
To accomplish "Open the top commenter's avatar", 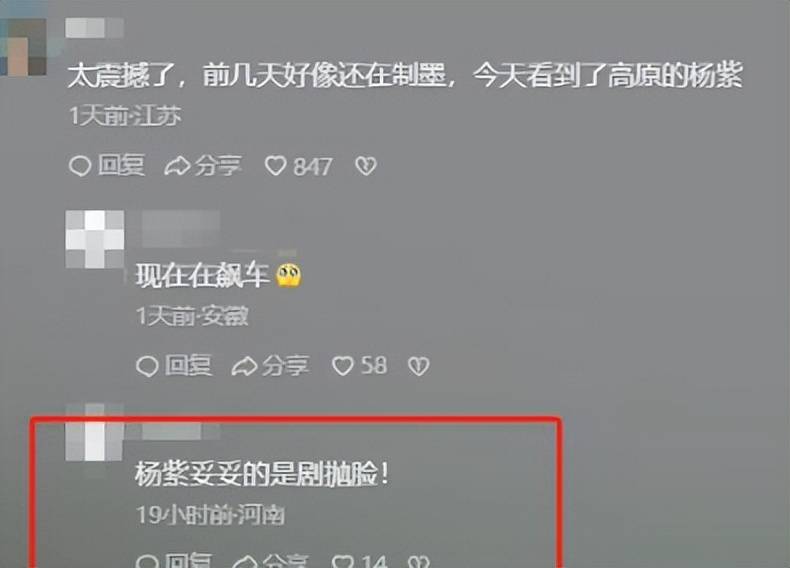I will [x=23, y=46].
